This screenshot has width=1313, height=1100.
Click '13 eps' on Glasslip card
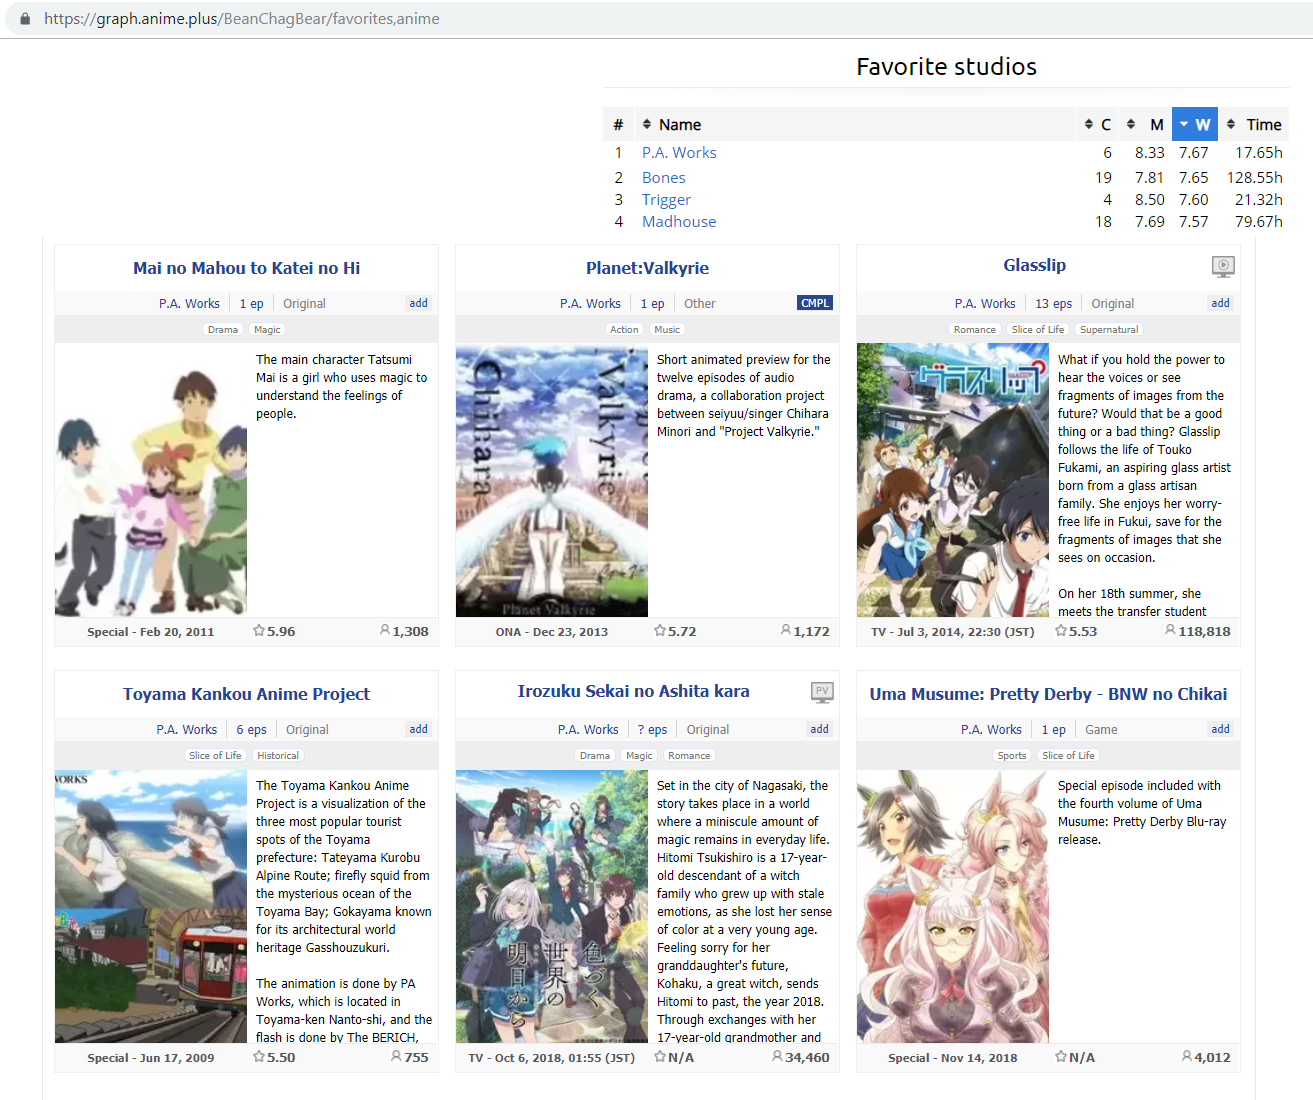coord(1053,303)
